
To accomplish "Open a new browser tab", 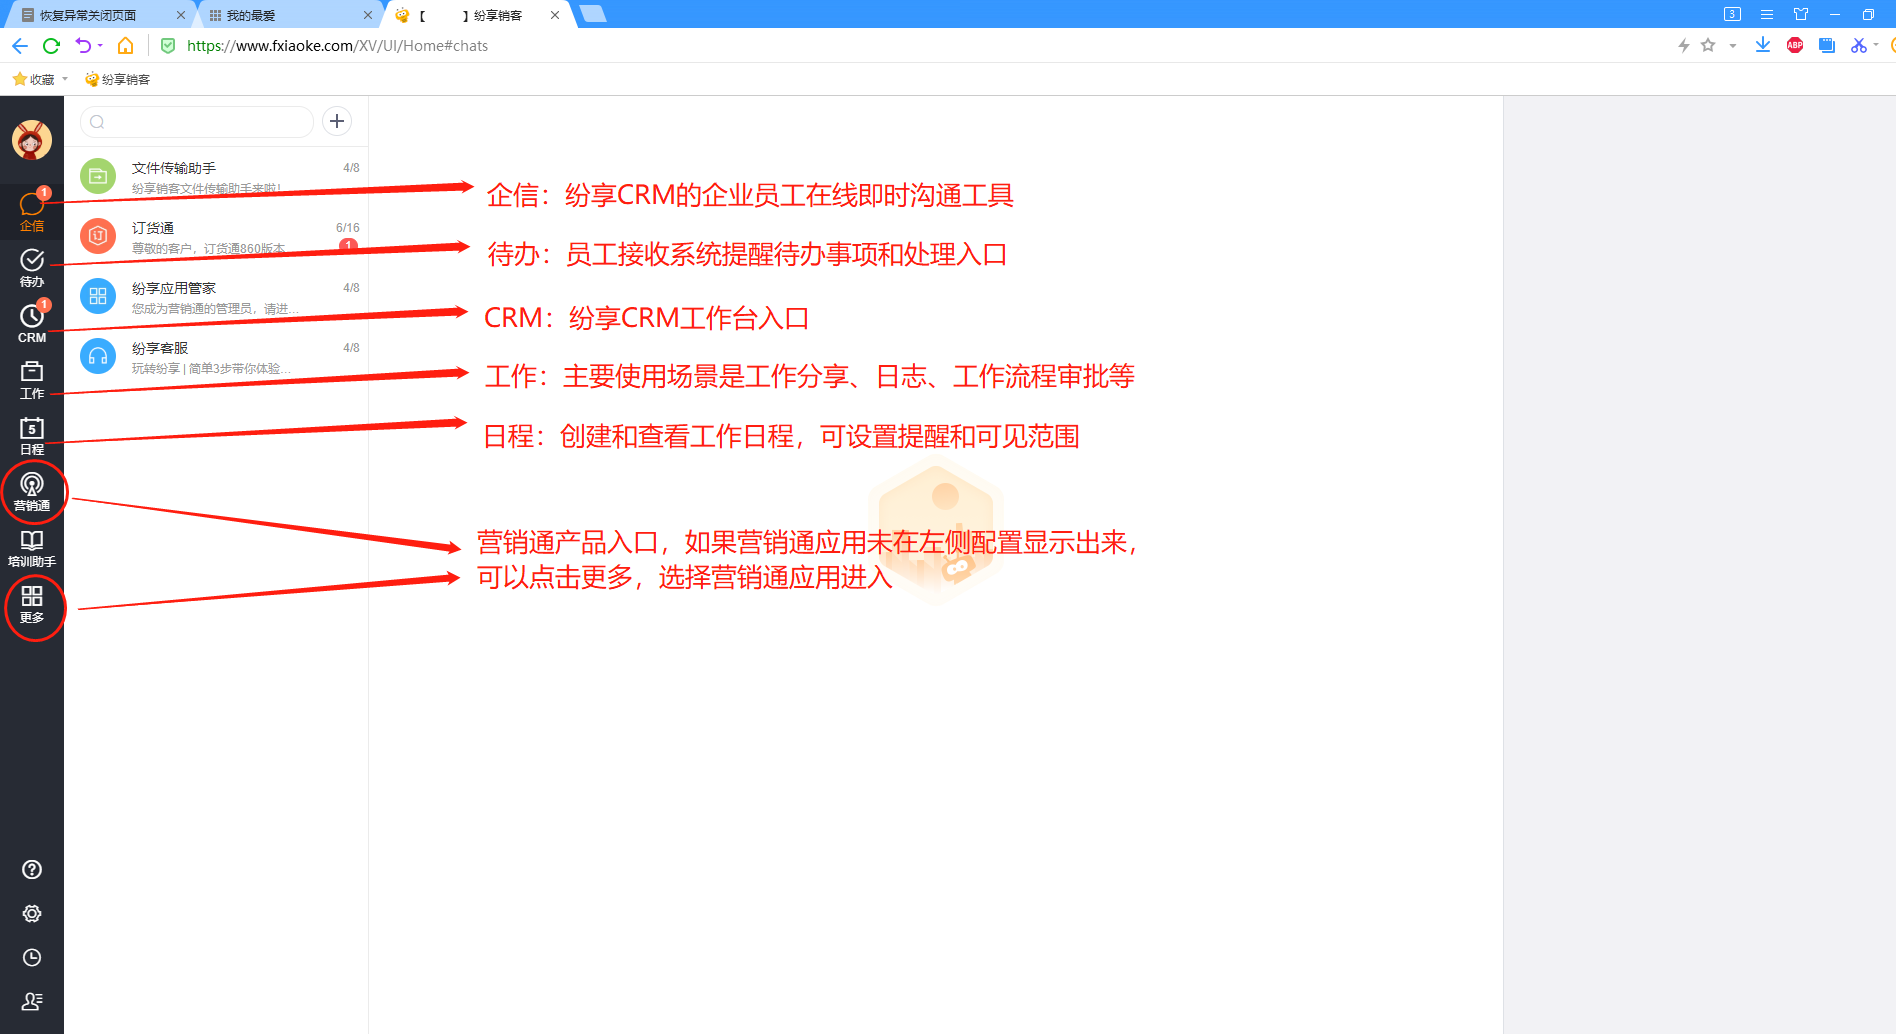I will point(593,14).
